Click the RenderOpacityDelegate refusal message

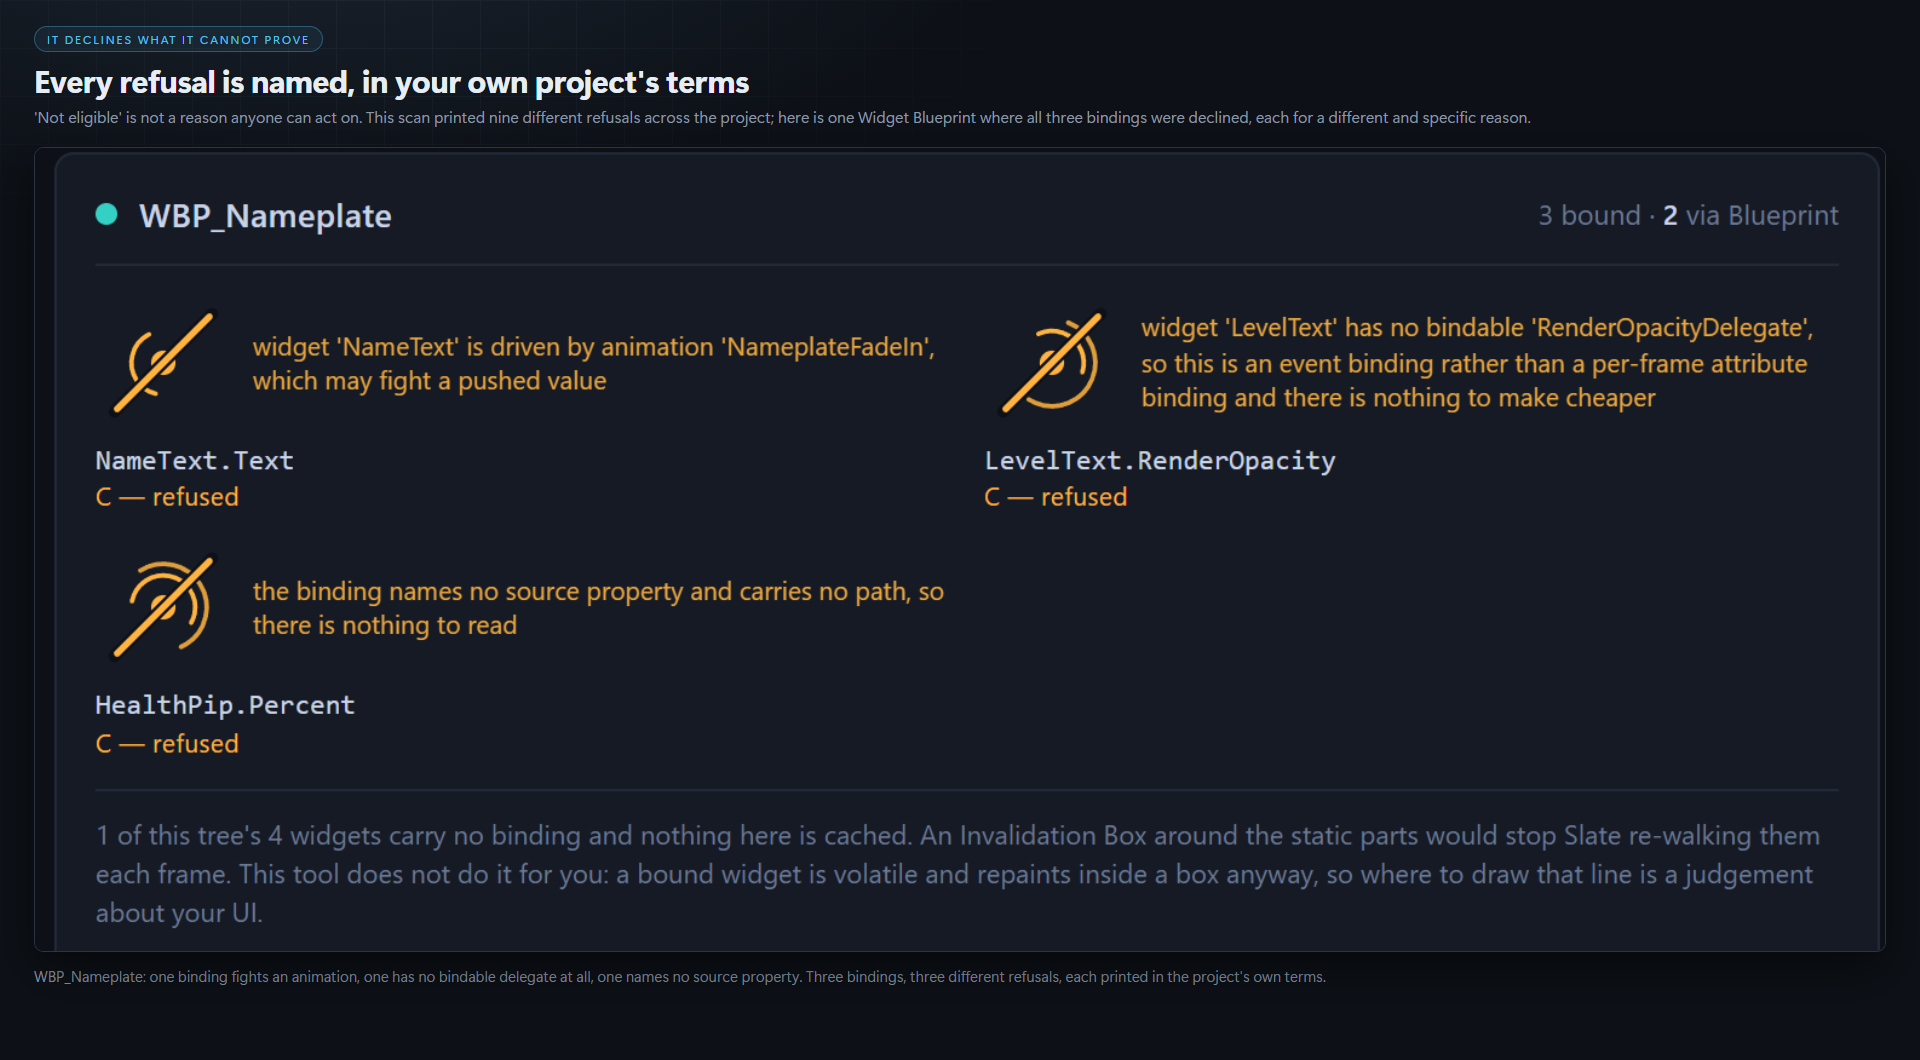click(1478, 363)
